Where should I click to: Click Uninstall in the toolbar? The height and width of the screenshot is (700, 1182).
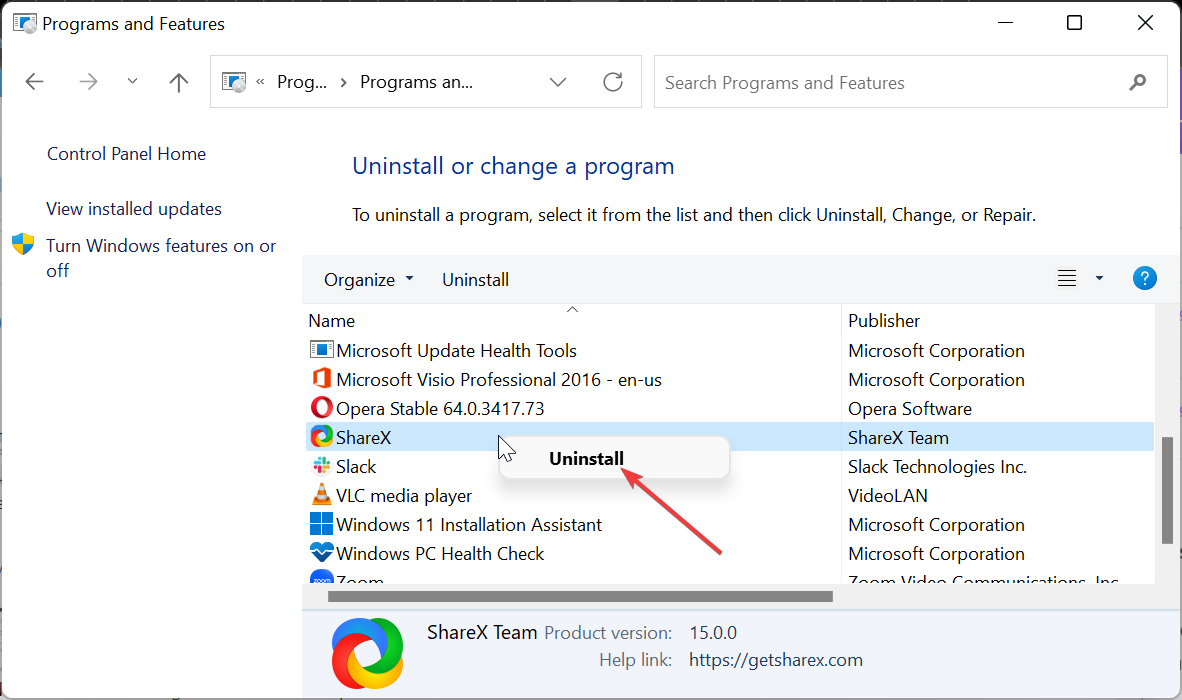tap(475, 280)
